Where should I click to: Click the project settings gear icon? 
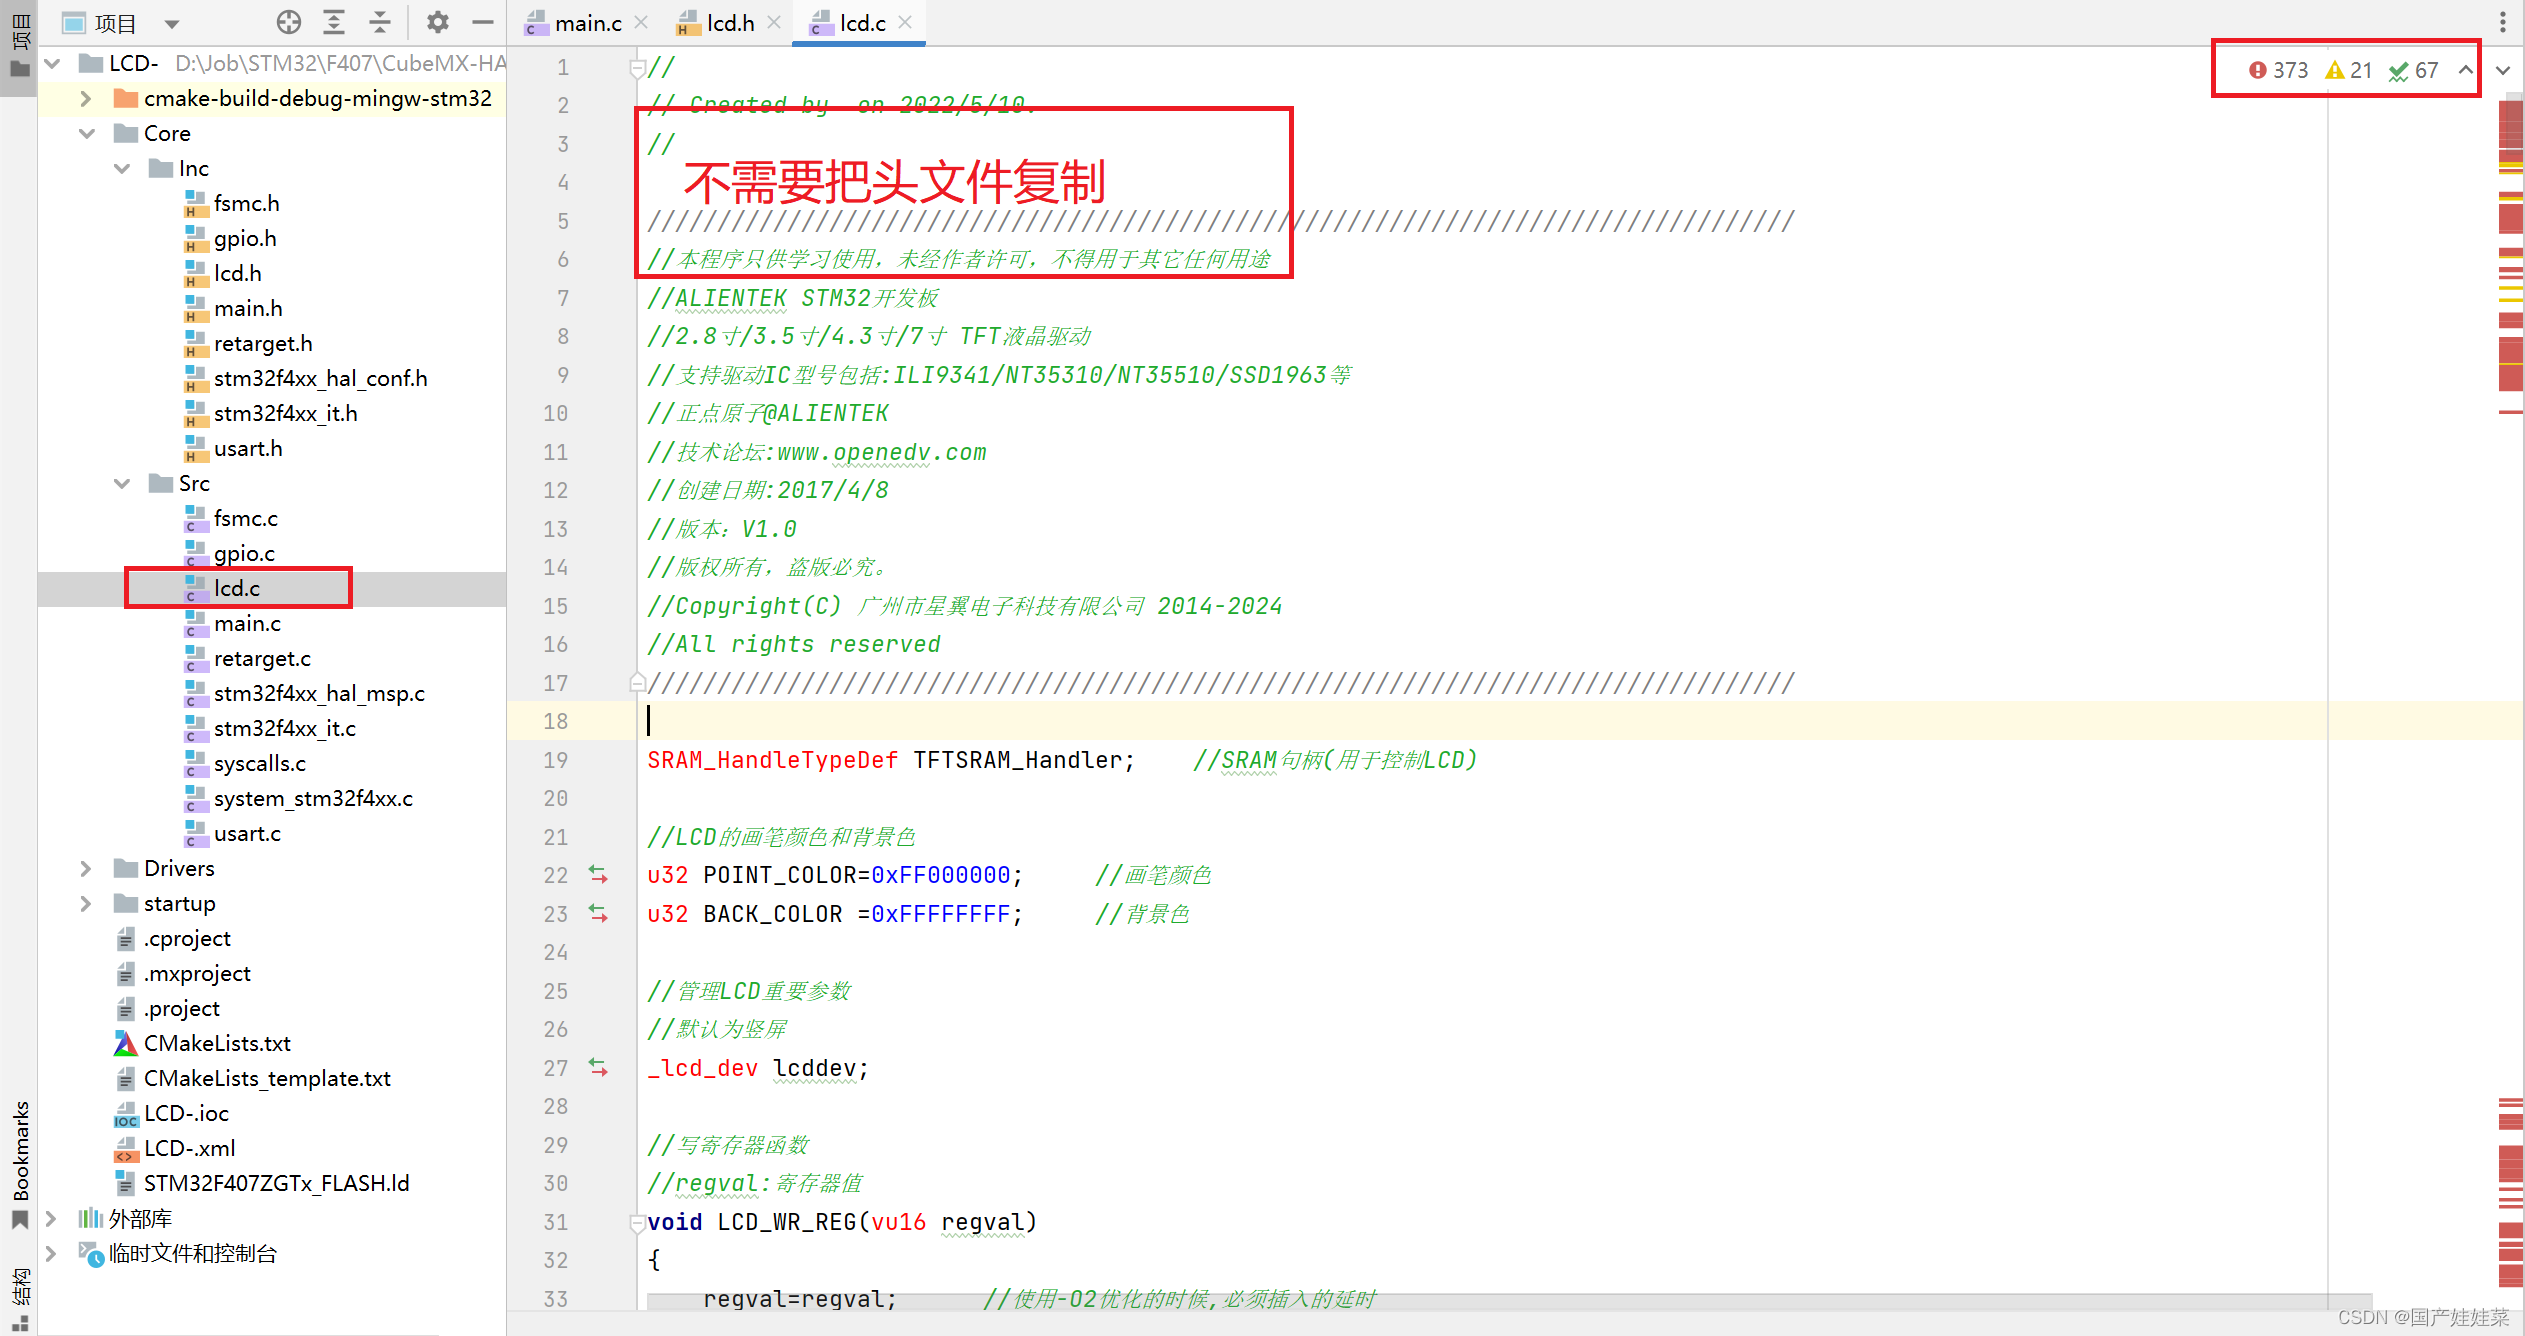(438, 22)
